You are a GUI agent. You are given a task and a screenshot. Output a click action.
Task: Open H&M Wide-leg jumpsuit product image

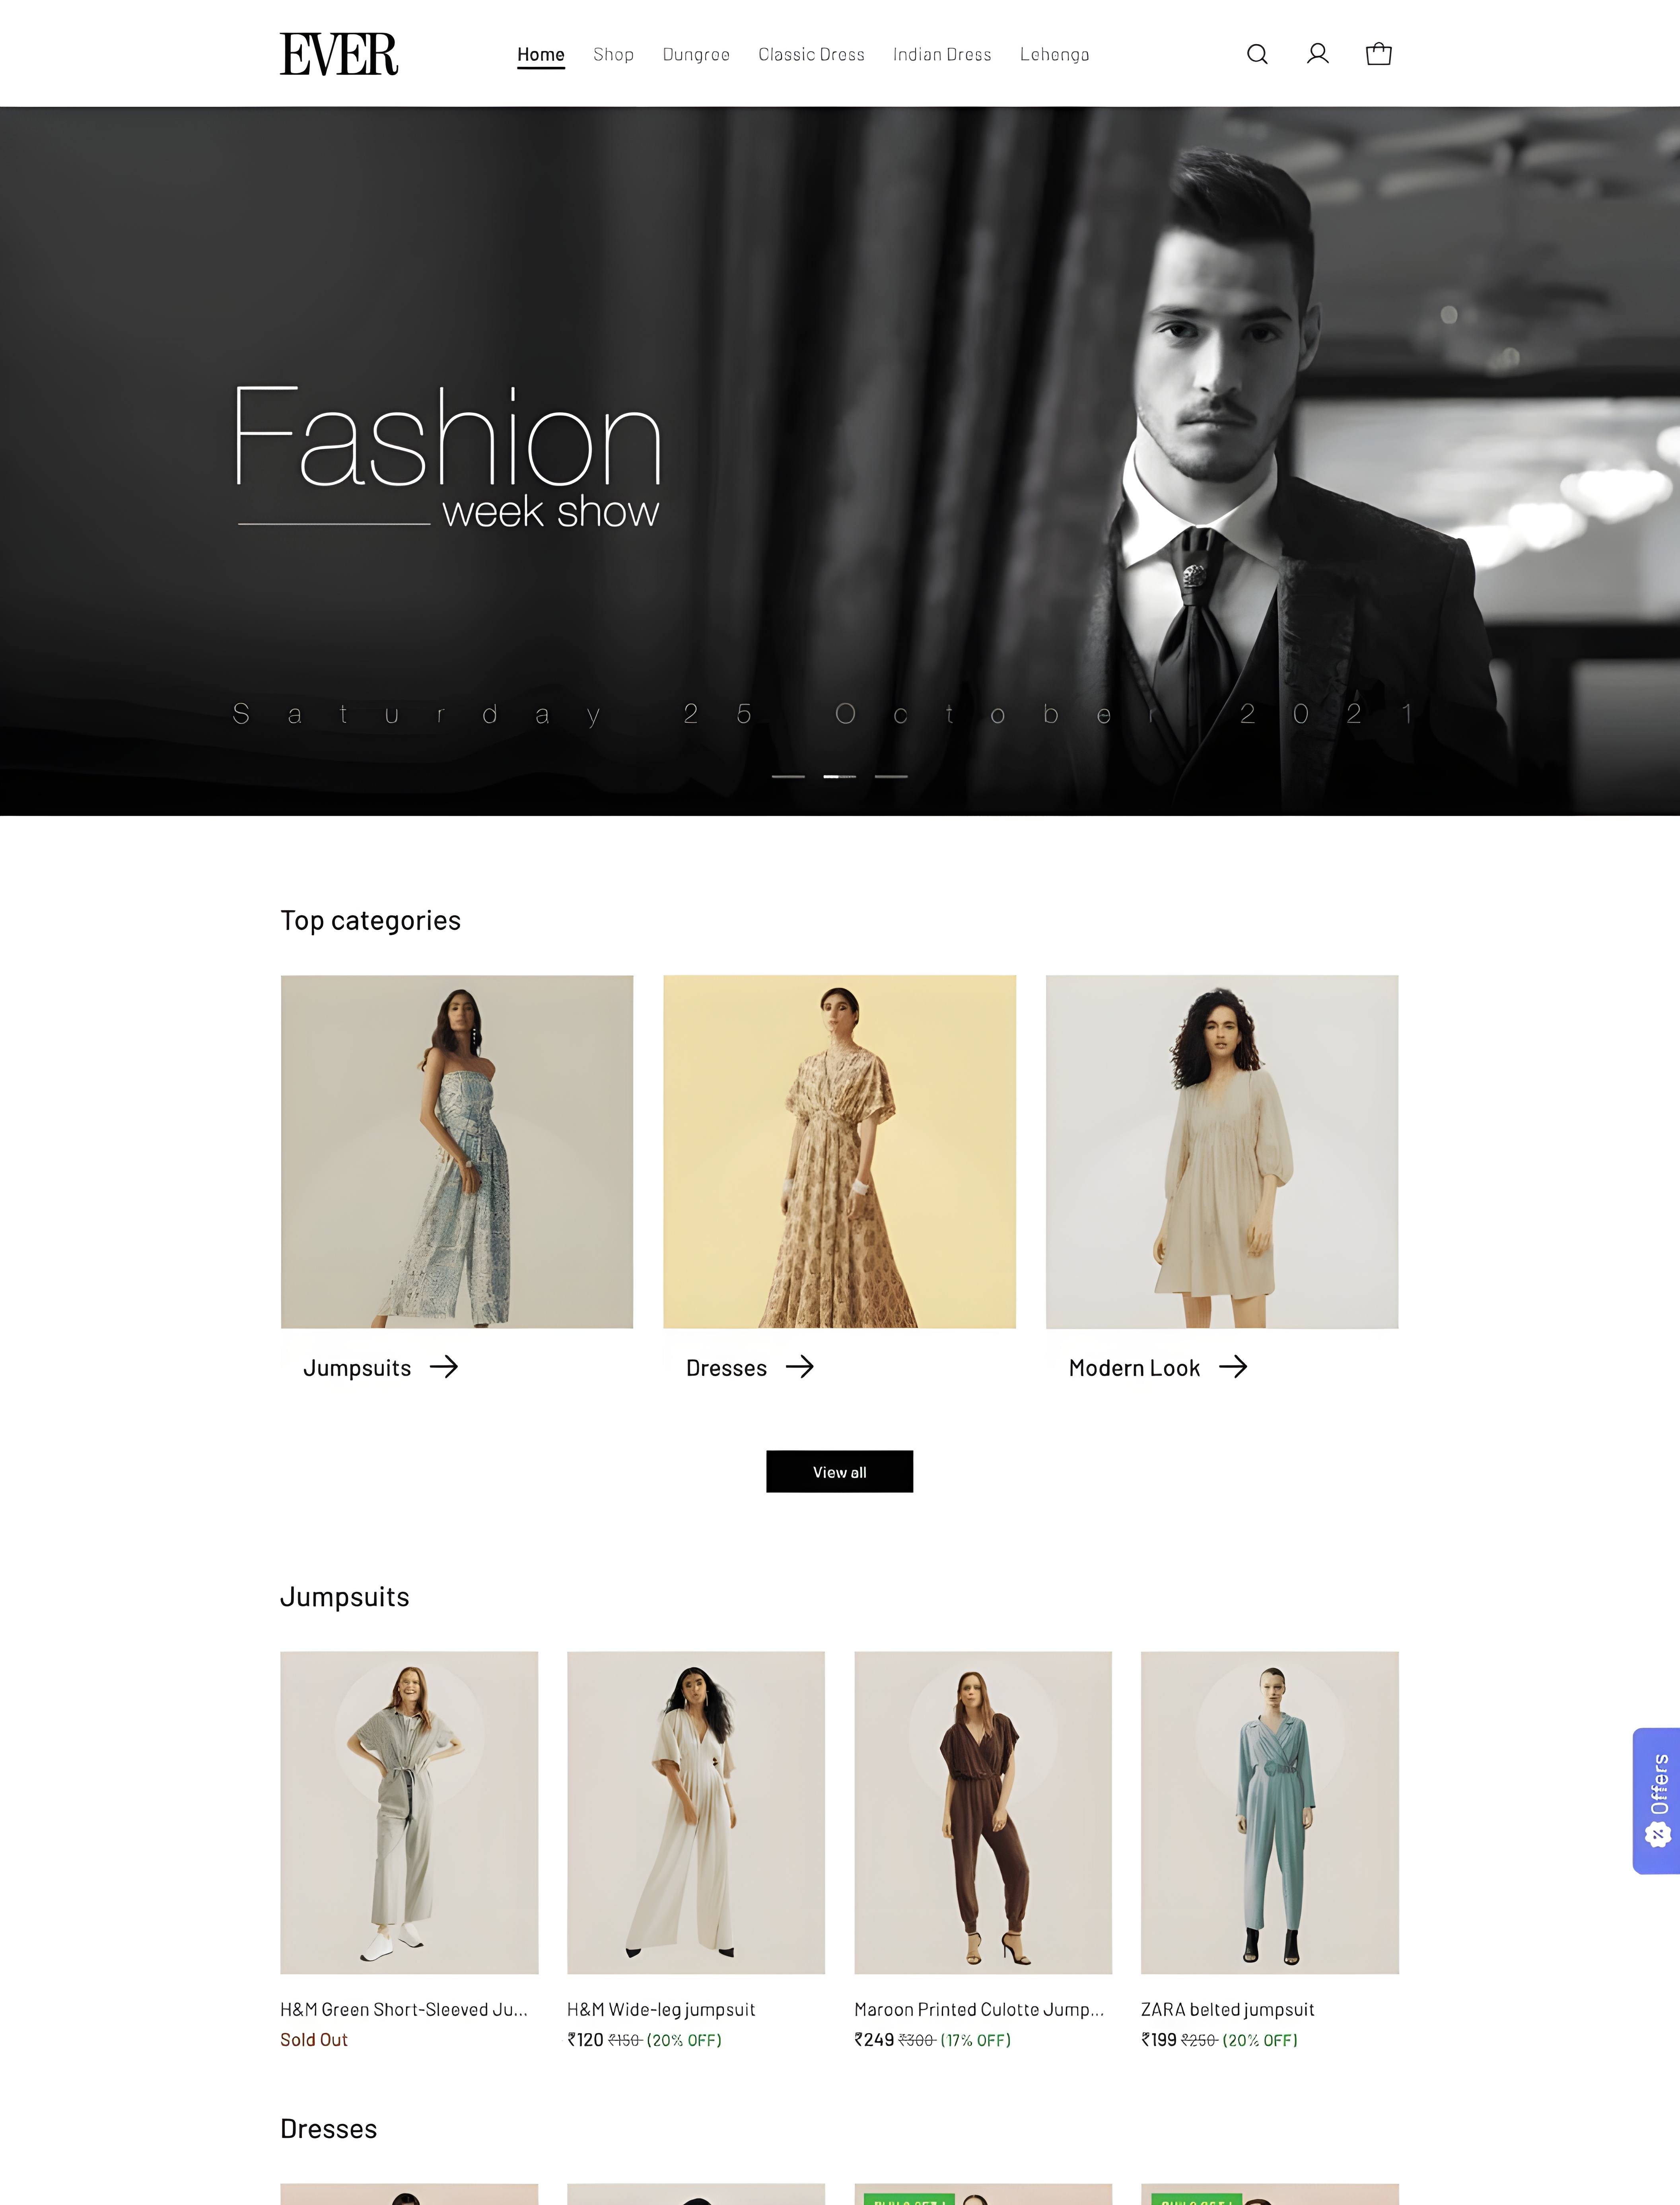696,1812
